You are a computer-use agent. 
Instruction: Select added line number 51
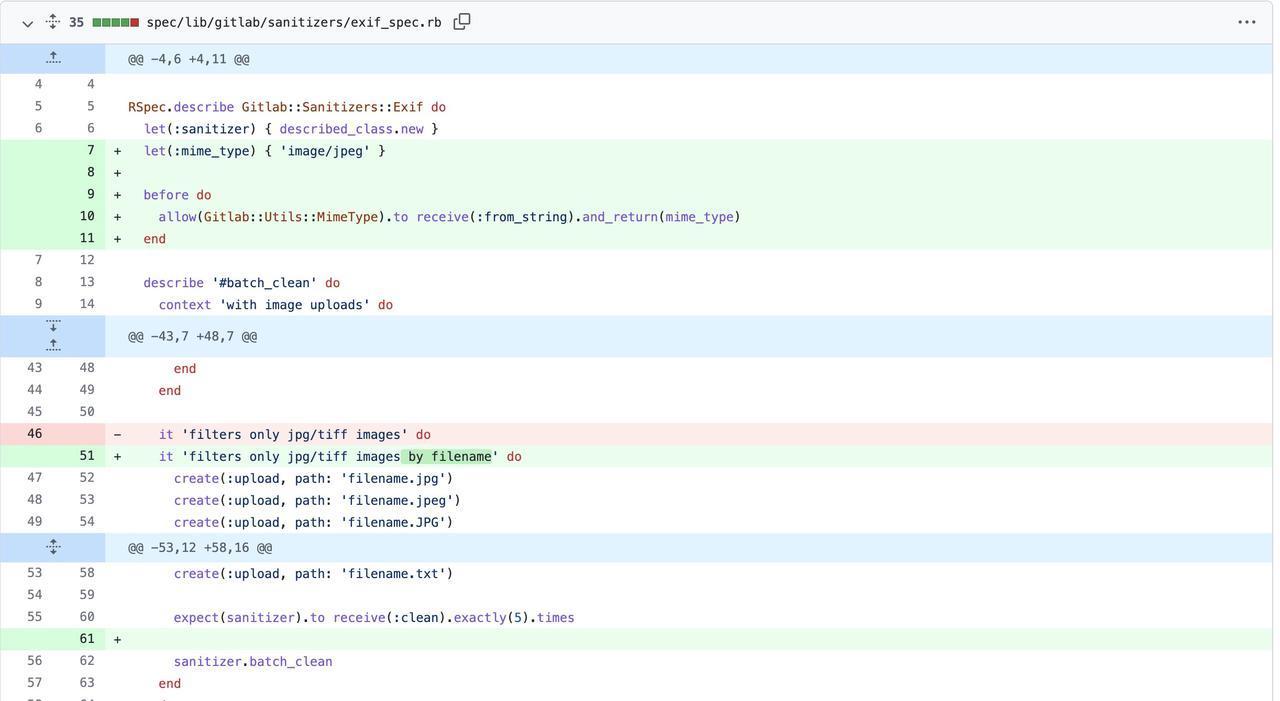pyautogui.click(x=87, y=456)
